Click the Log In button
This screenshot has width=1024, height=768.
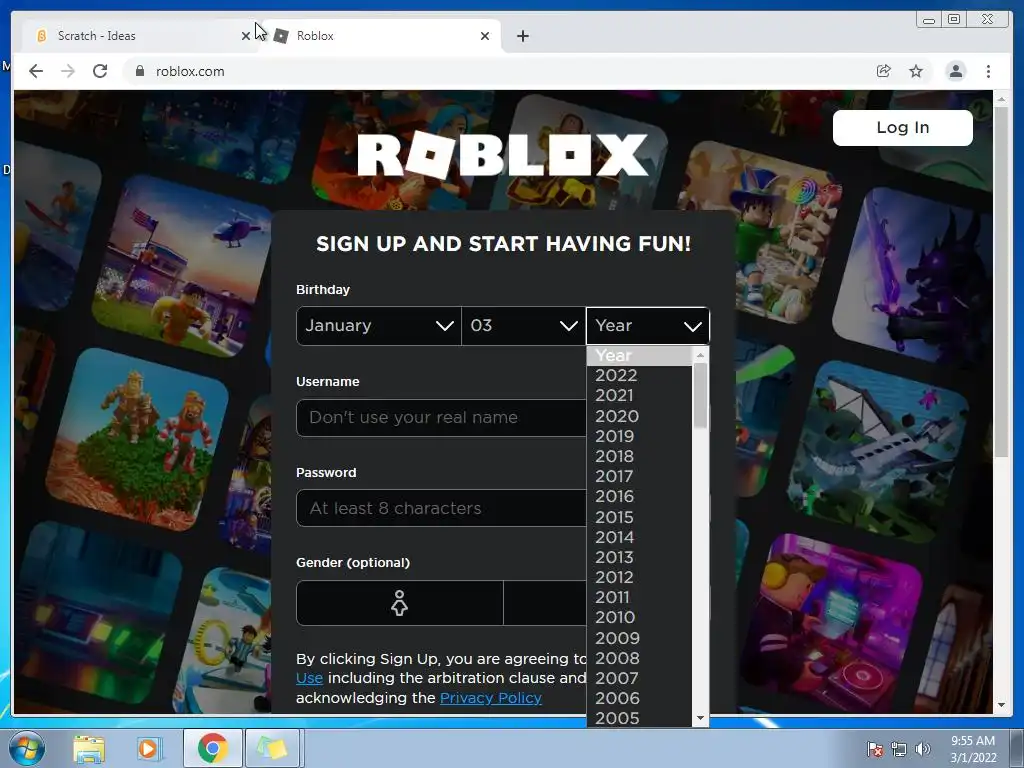click(903, 127)
